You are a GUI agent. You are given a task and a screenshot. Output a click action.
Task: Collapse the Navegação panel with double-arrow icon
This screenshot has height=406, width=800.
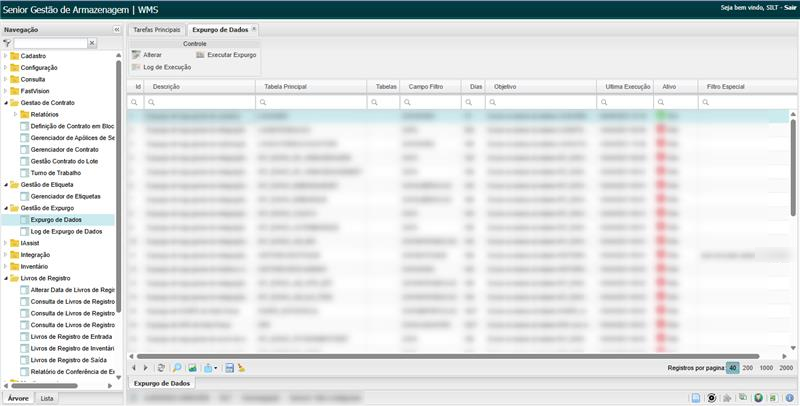click(116, 30)
